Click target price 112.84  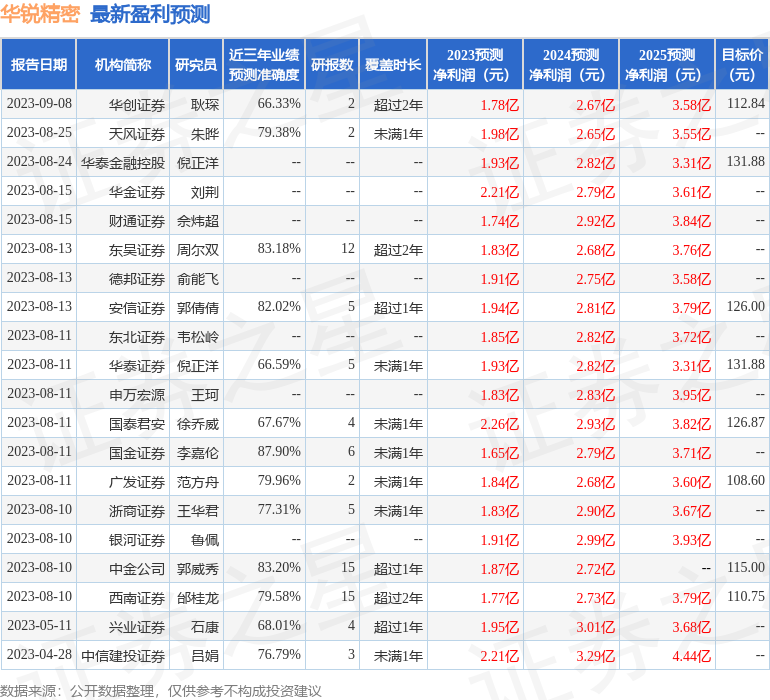pos(745,104)
